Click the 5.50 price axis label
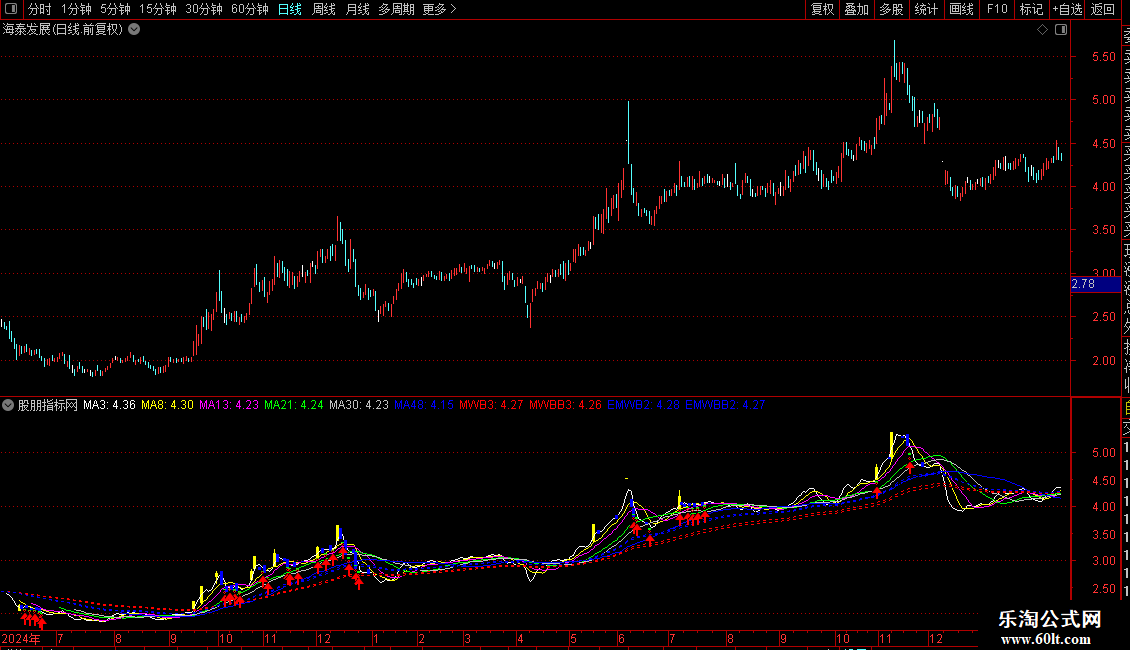 [x=1103, y=56]
